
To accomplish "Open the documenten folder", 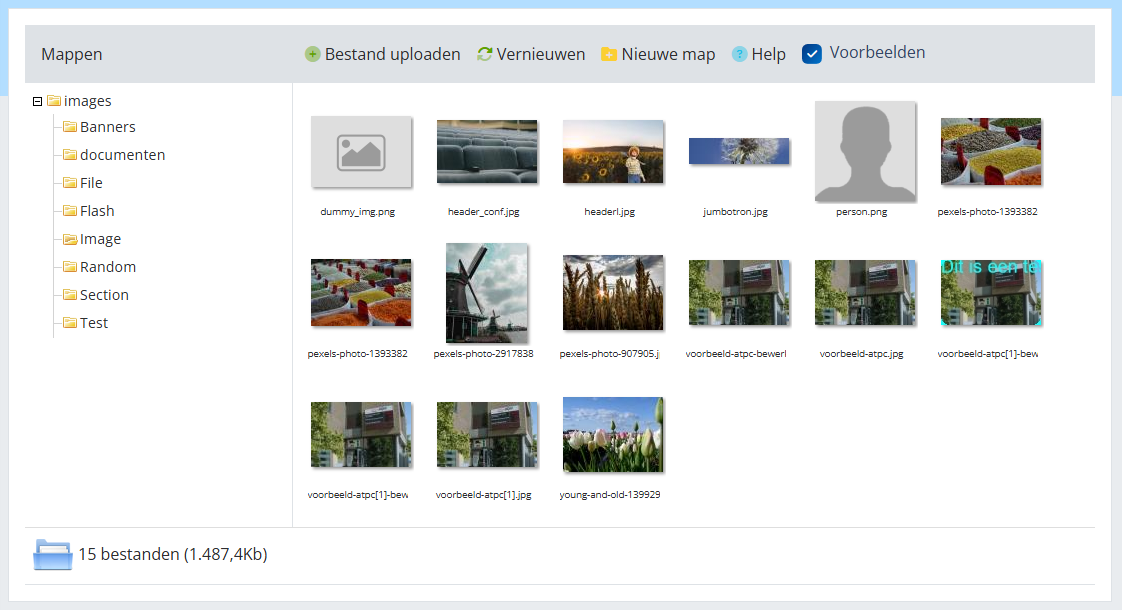I will (x=122, y=155).
